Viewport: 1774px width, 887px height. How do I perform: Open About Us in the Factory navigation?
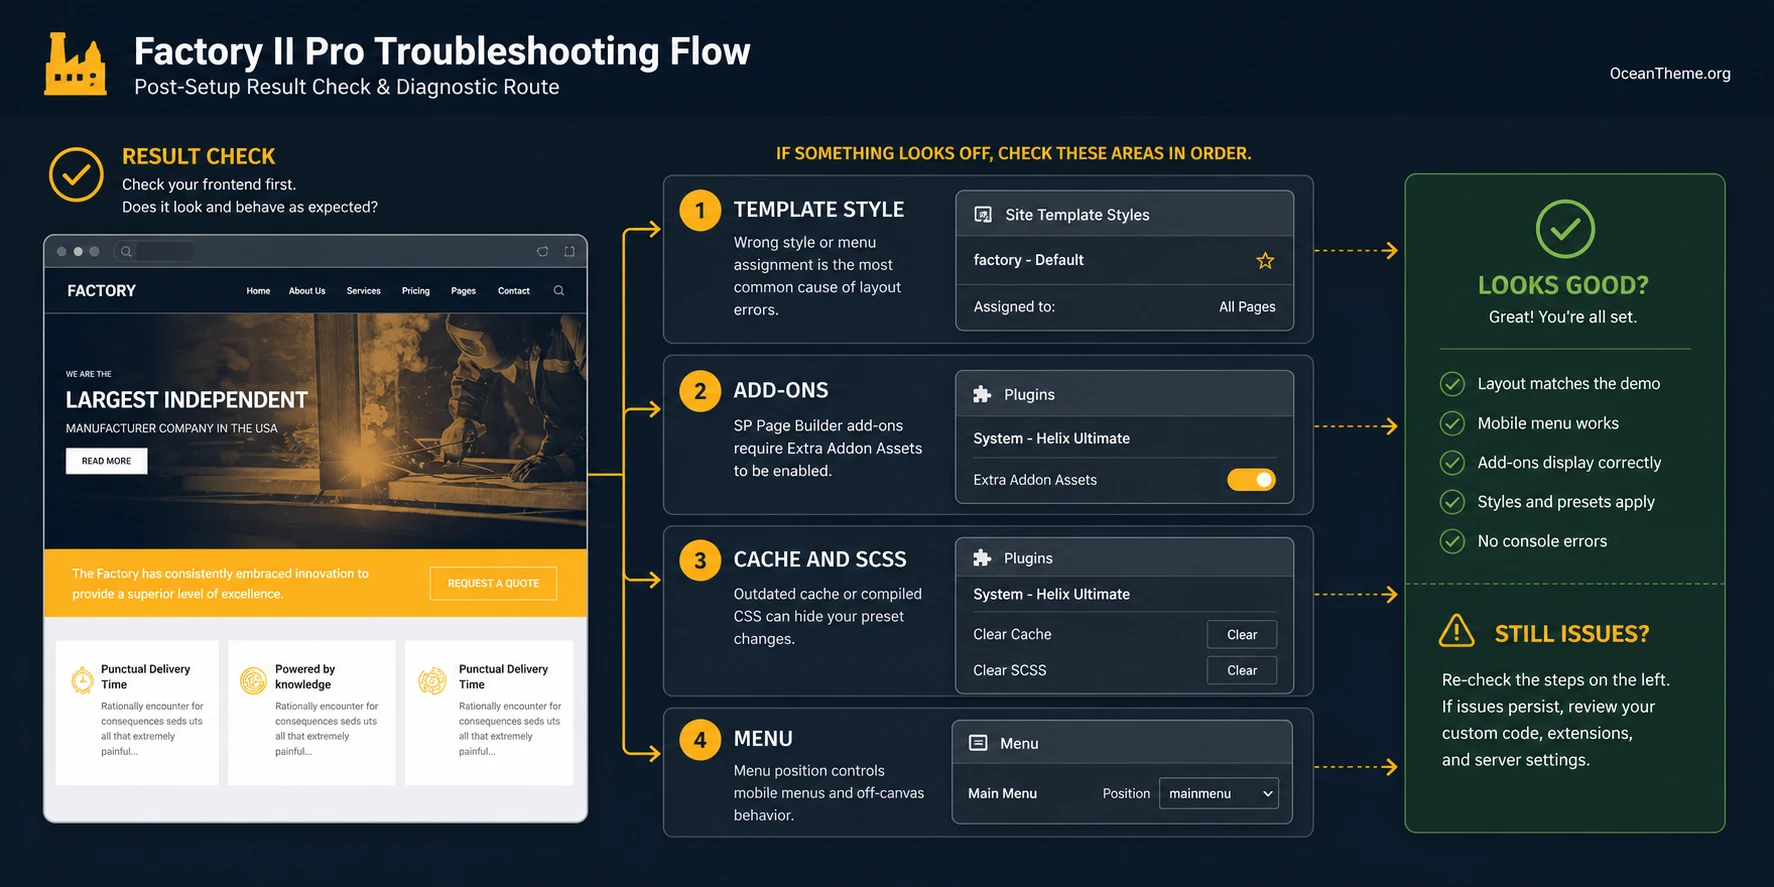pos(307,291)
